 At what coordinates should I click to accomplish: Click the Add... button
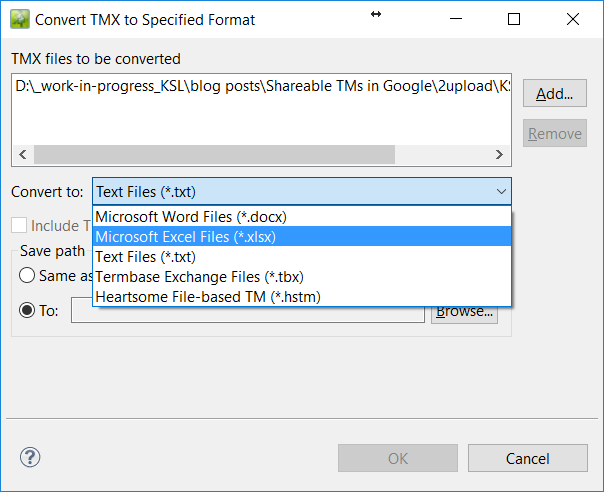click(555, 93)
